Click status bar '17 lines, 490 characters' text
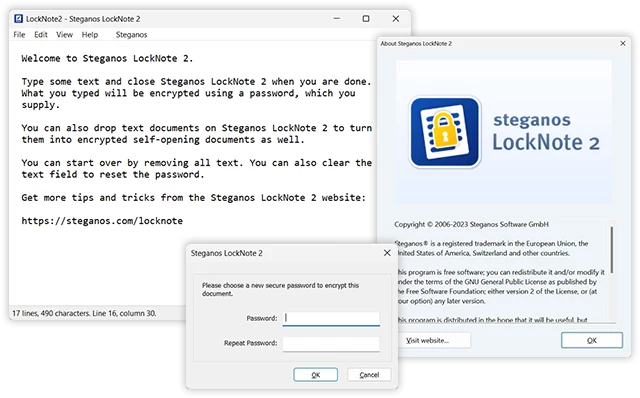 (84, 314)
